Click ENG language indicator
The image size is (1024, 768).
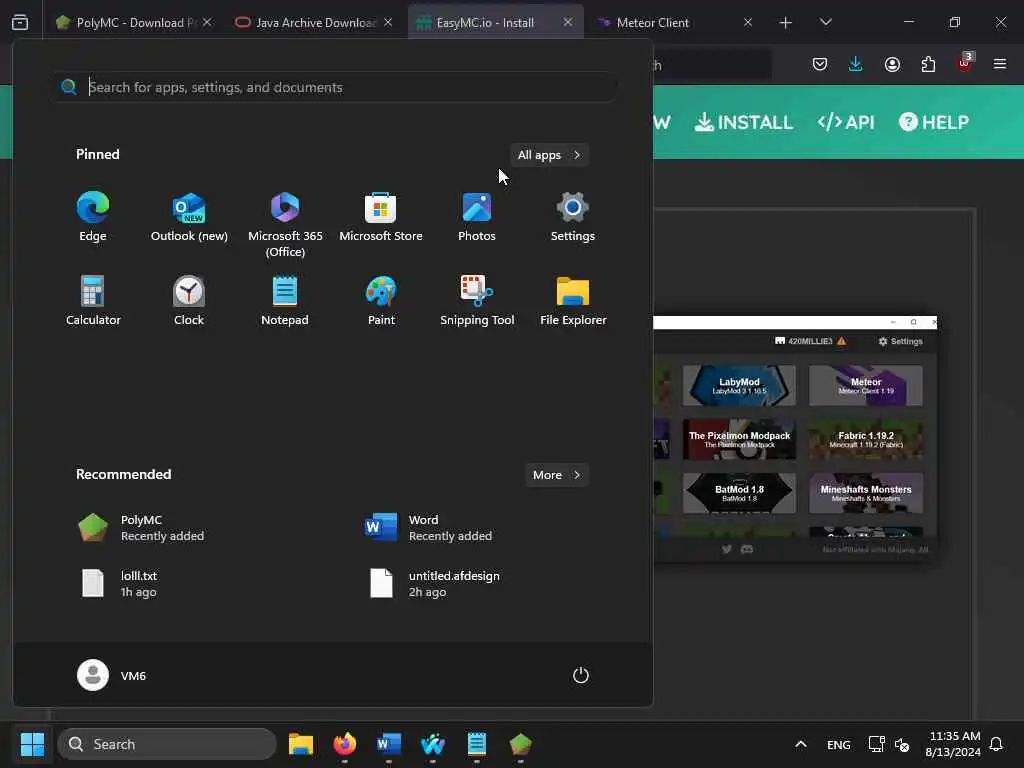(x=839, y=744)
